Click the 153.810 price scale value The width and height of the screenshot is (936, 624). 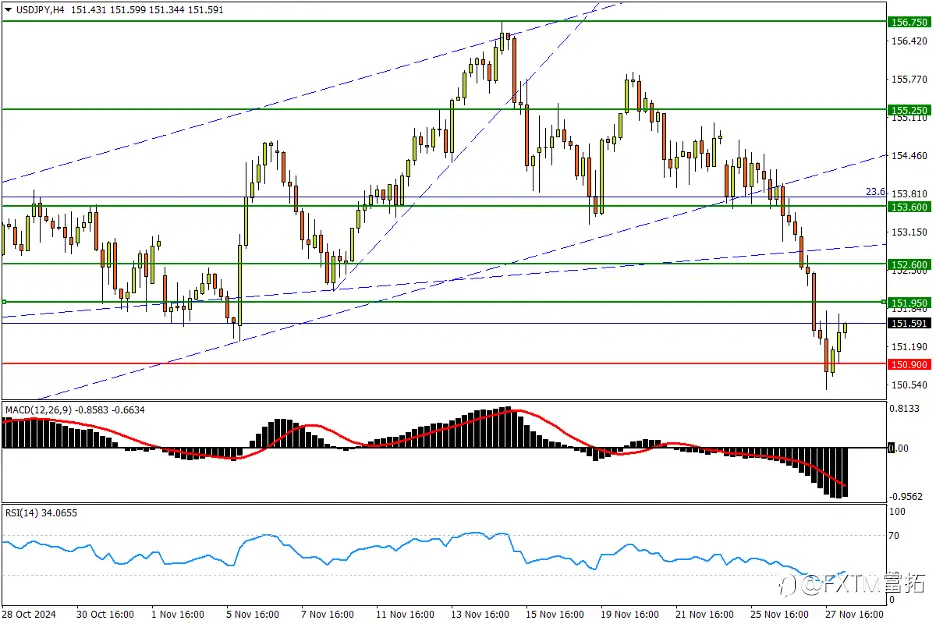tap(909, 194)
